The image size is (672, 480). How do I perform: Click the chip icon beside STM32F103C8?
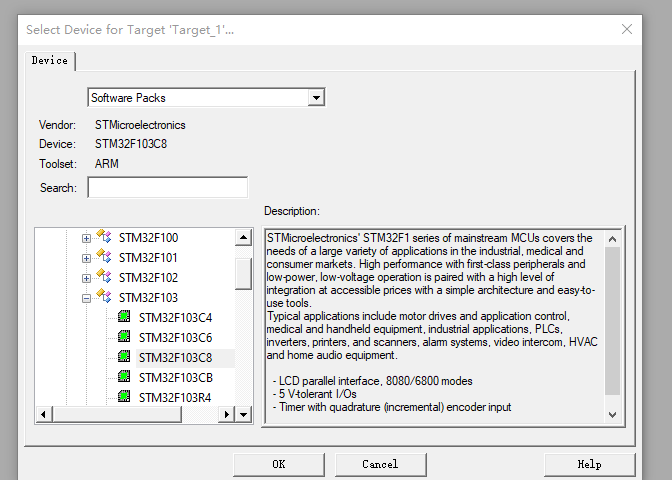124,357
